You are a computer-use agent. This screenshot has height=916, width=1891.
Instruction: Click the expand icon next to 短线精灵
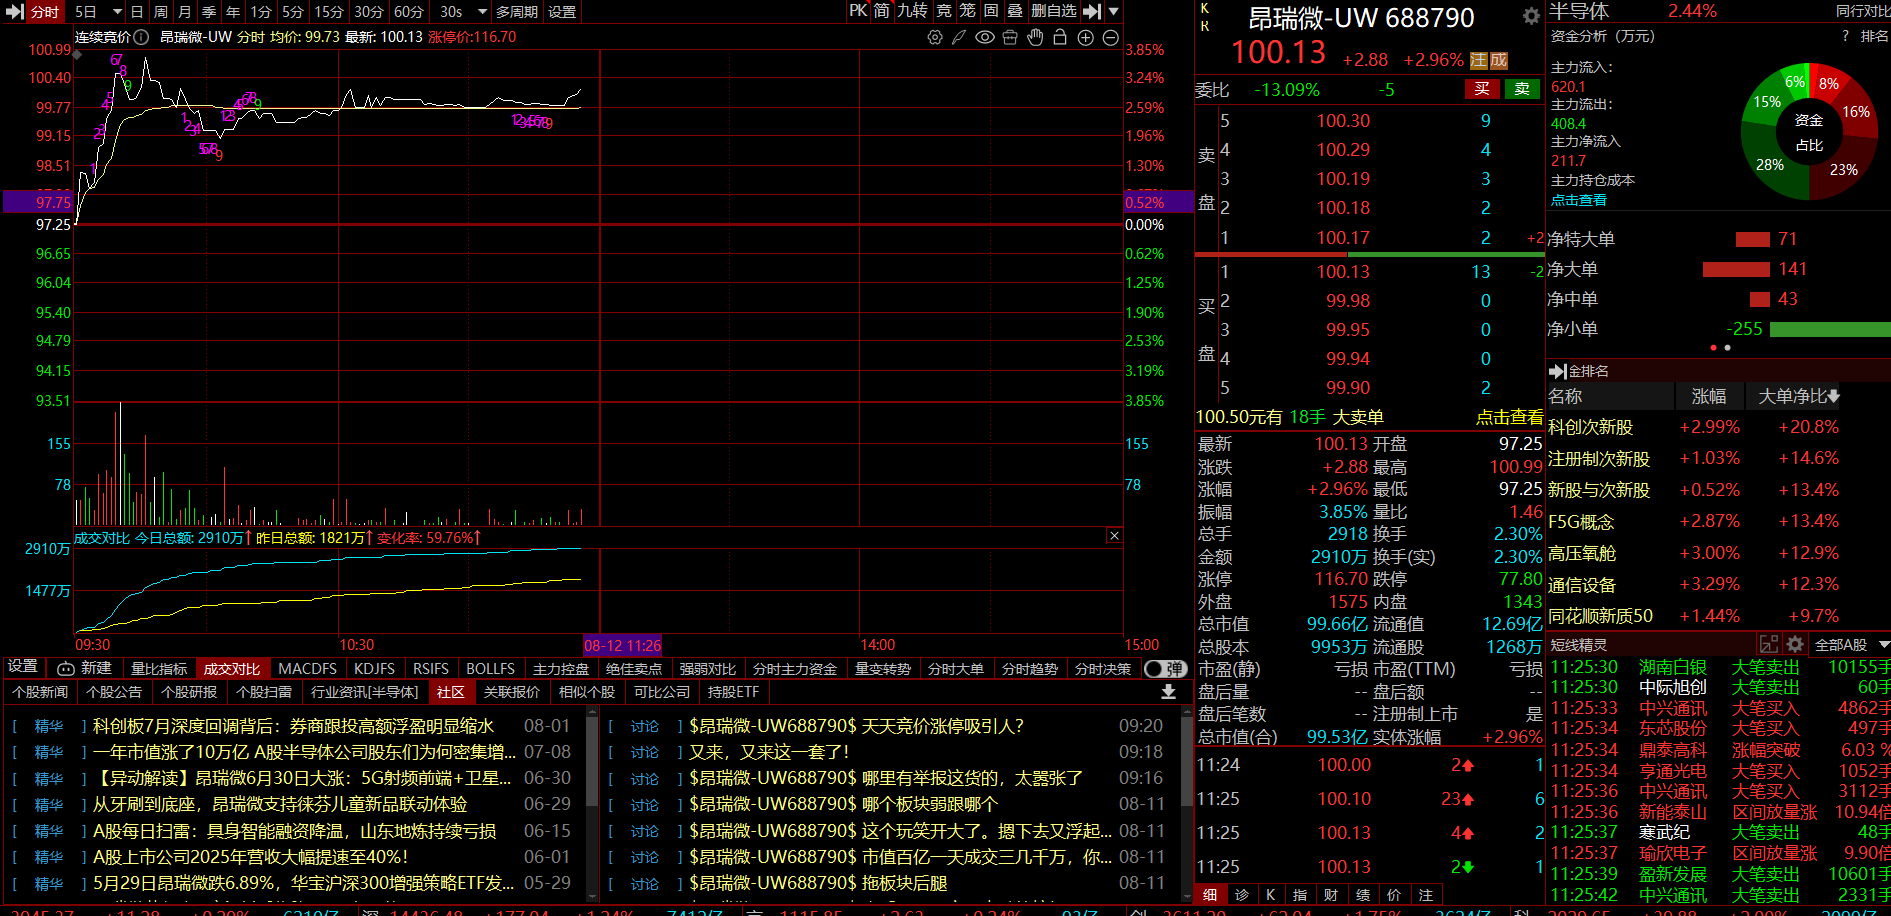point(1769,644)
